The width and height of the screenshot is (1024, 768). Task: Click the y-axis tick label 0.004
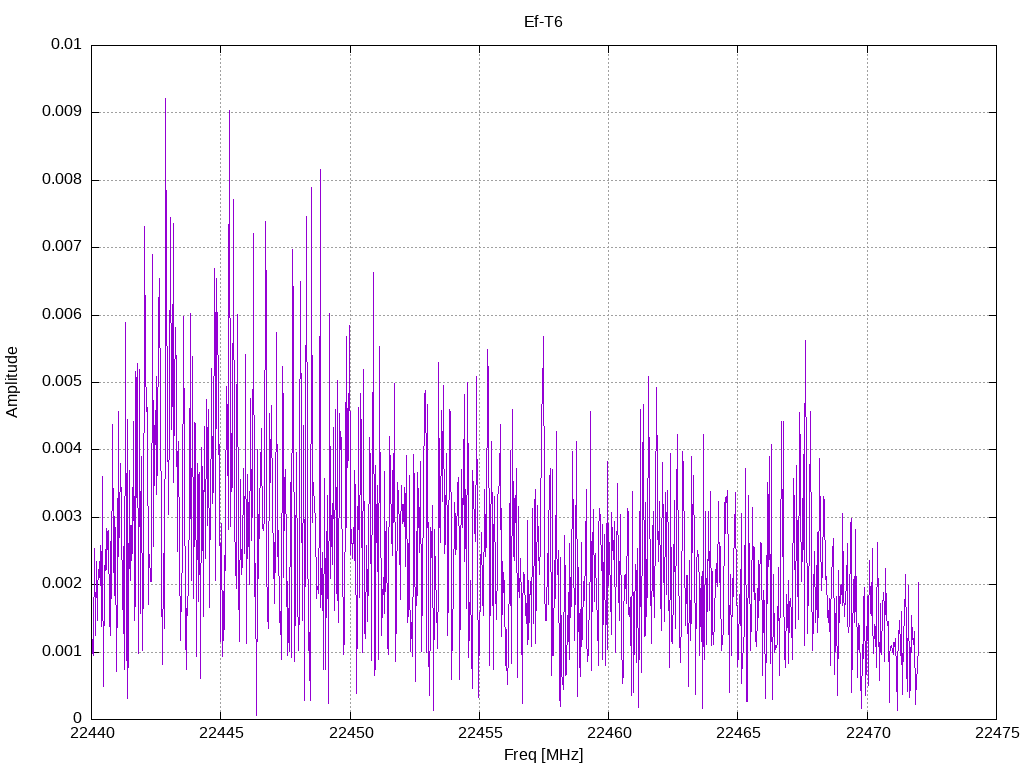click(x=62, y=449)
